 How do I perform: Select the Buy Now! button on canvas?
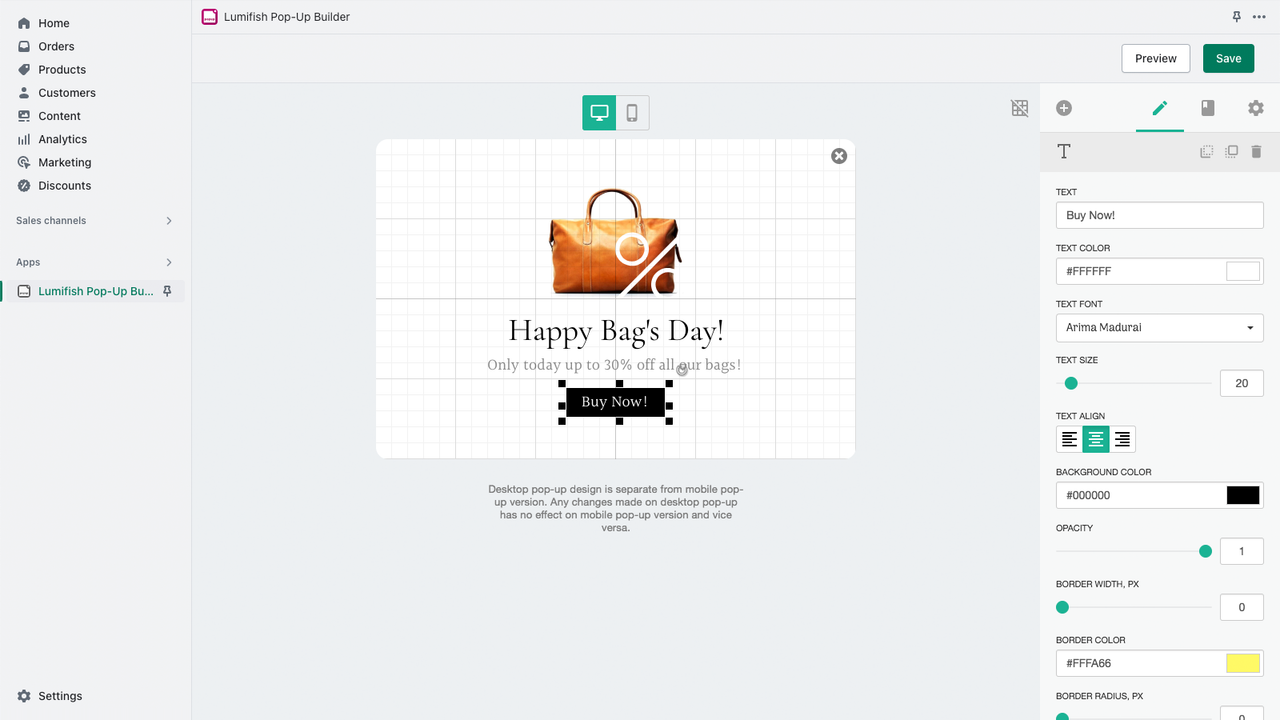(x=615, y=402)
